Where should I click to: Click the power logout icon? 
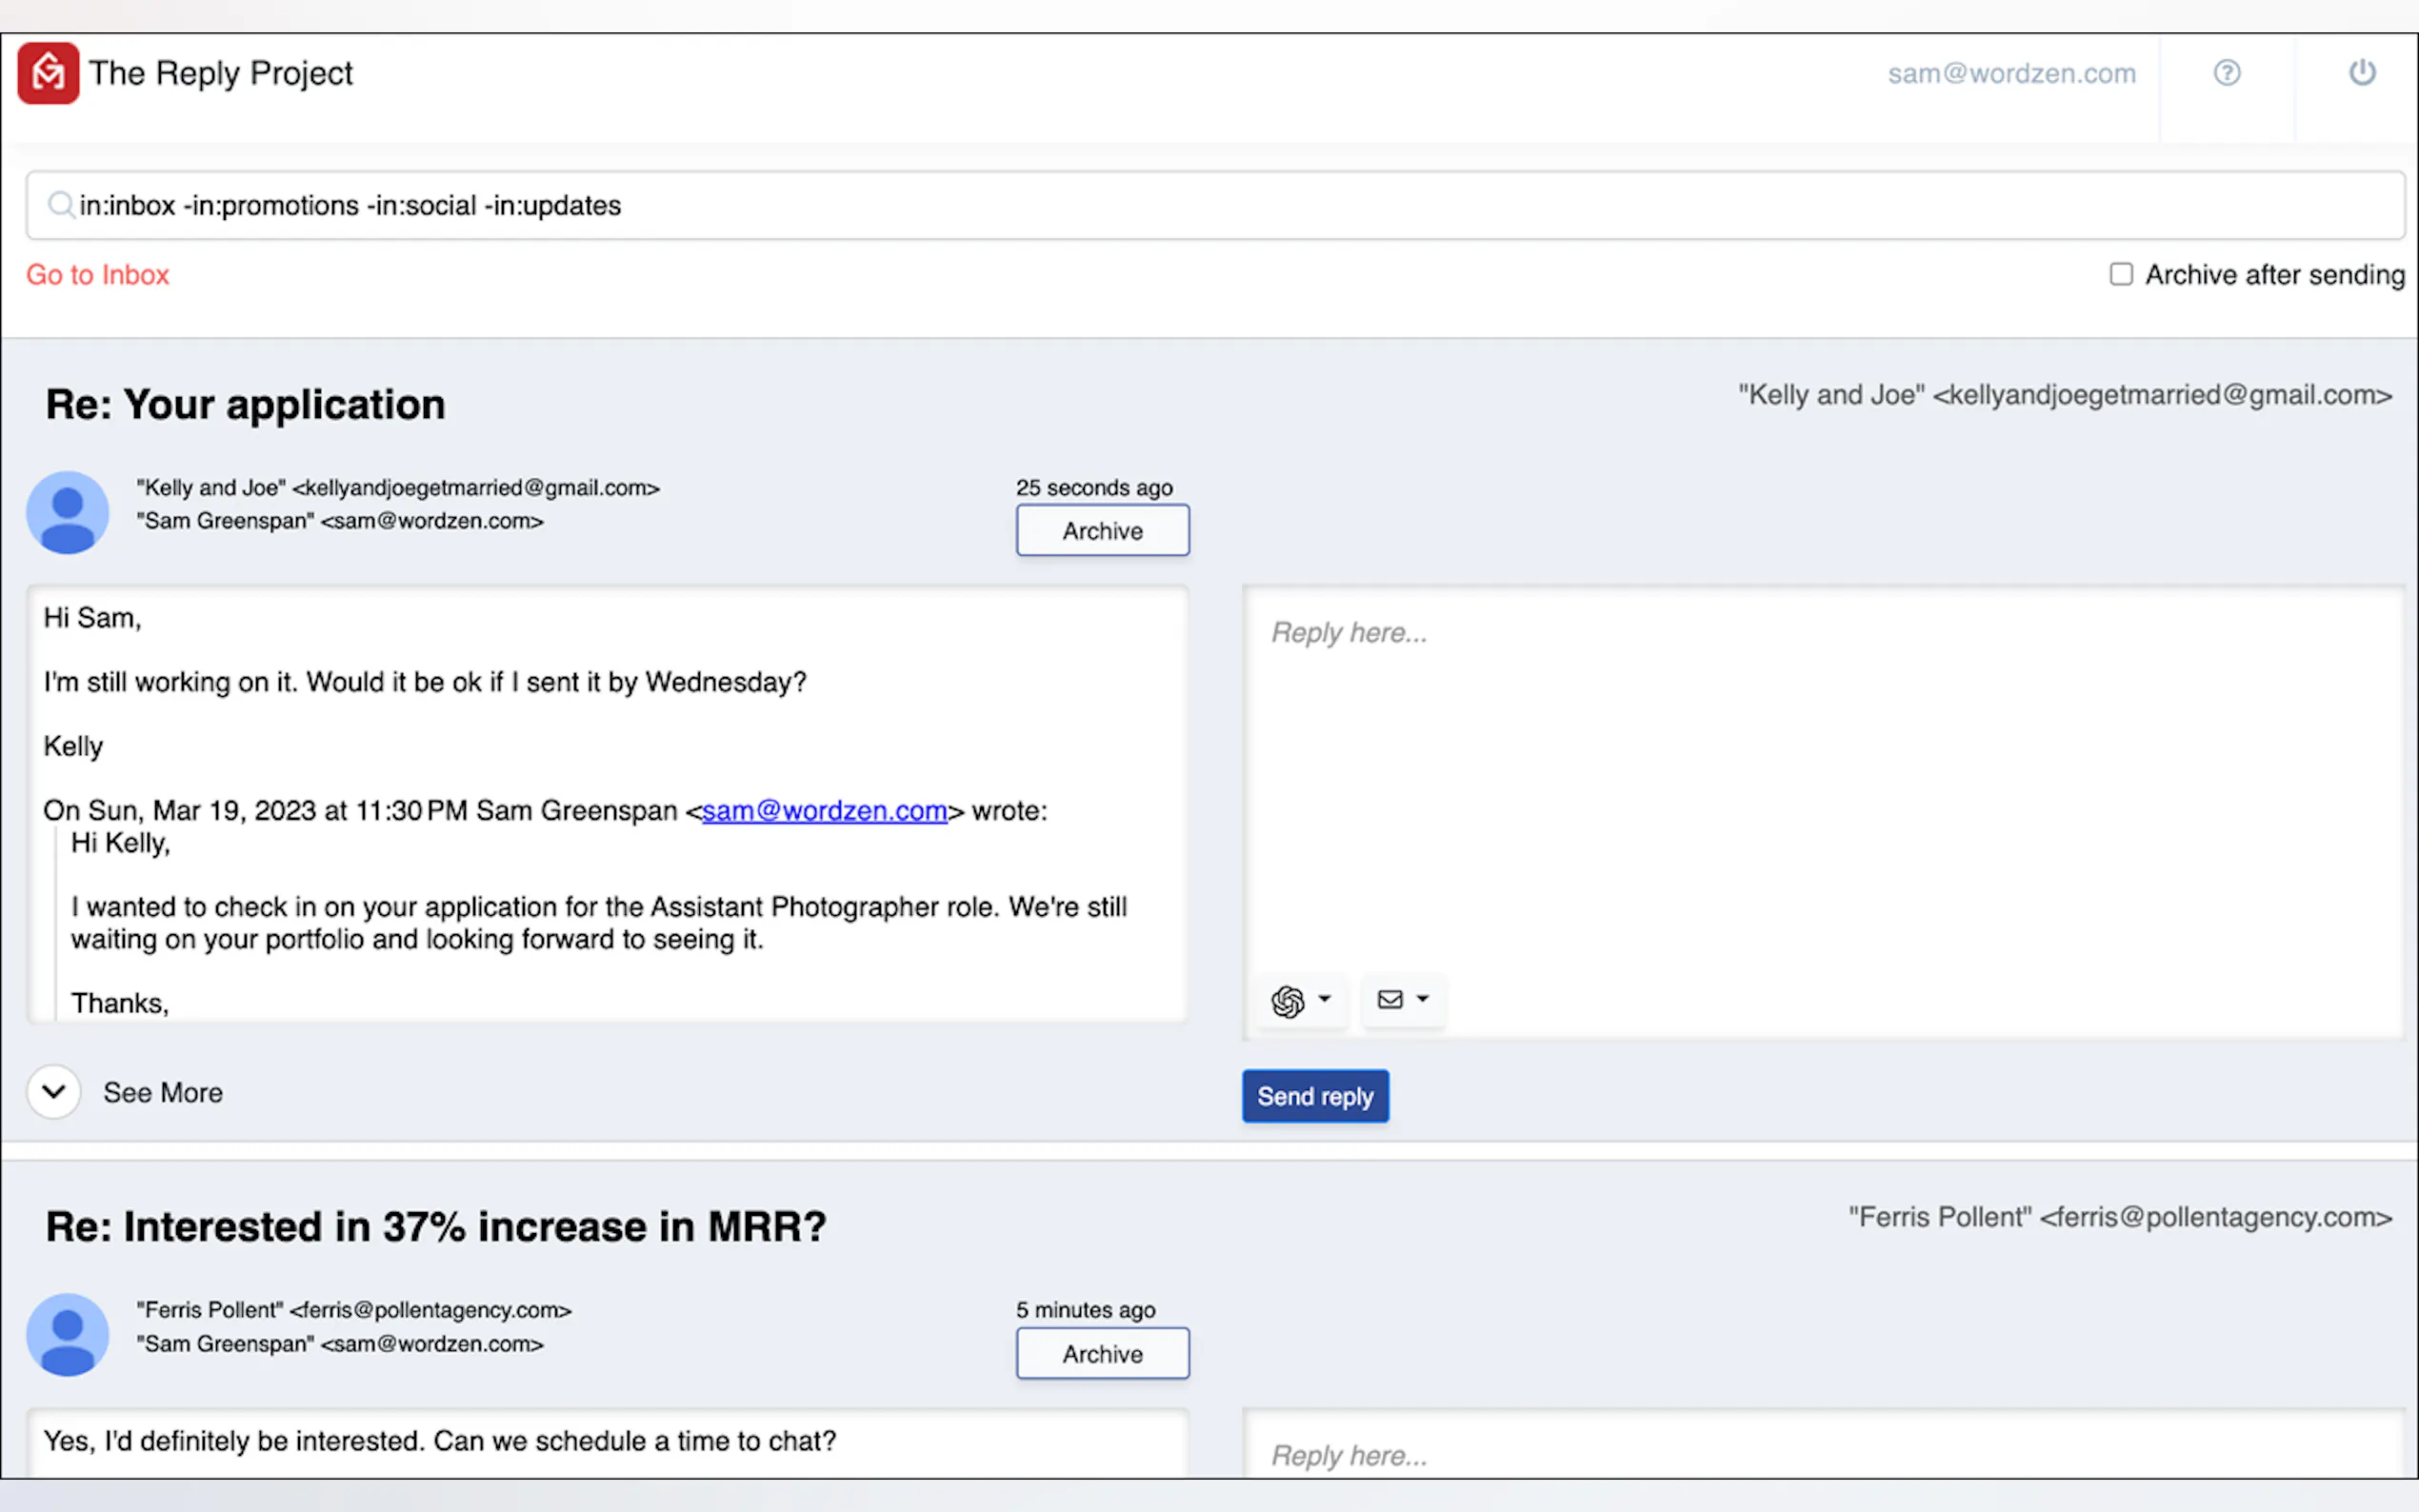2362,73
